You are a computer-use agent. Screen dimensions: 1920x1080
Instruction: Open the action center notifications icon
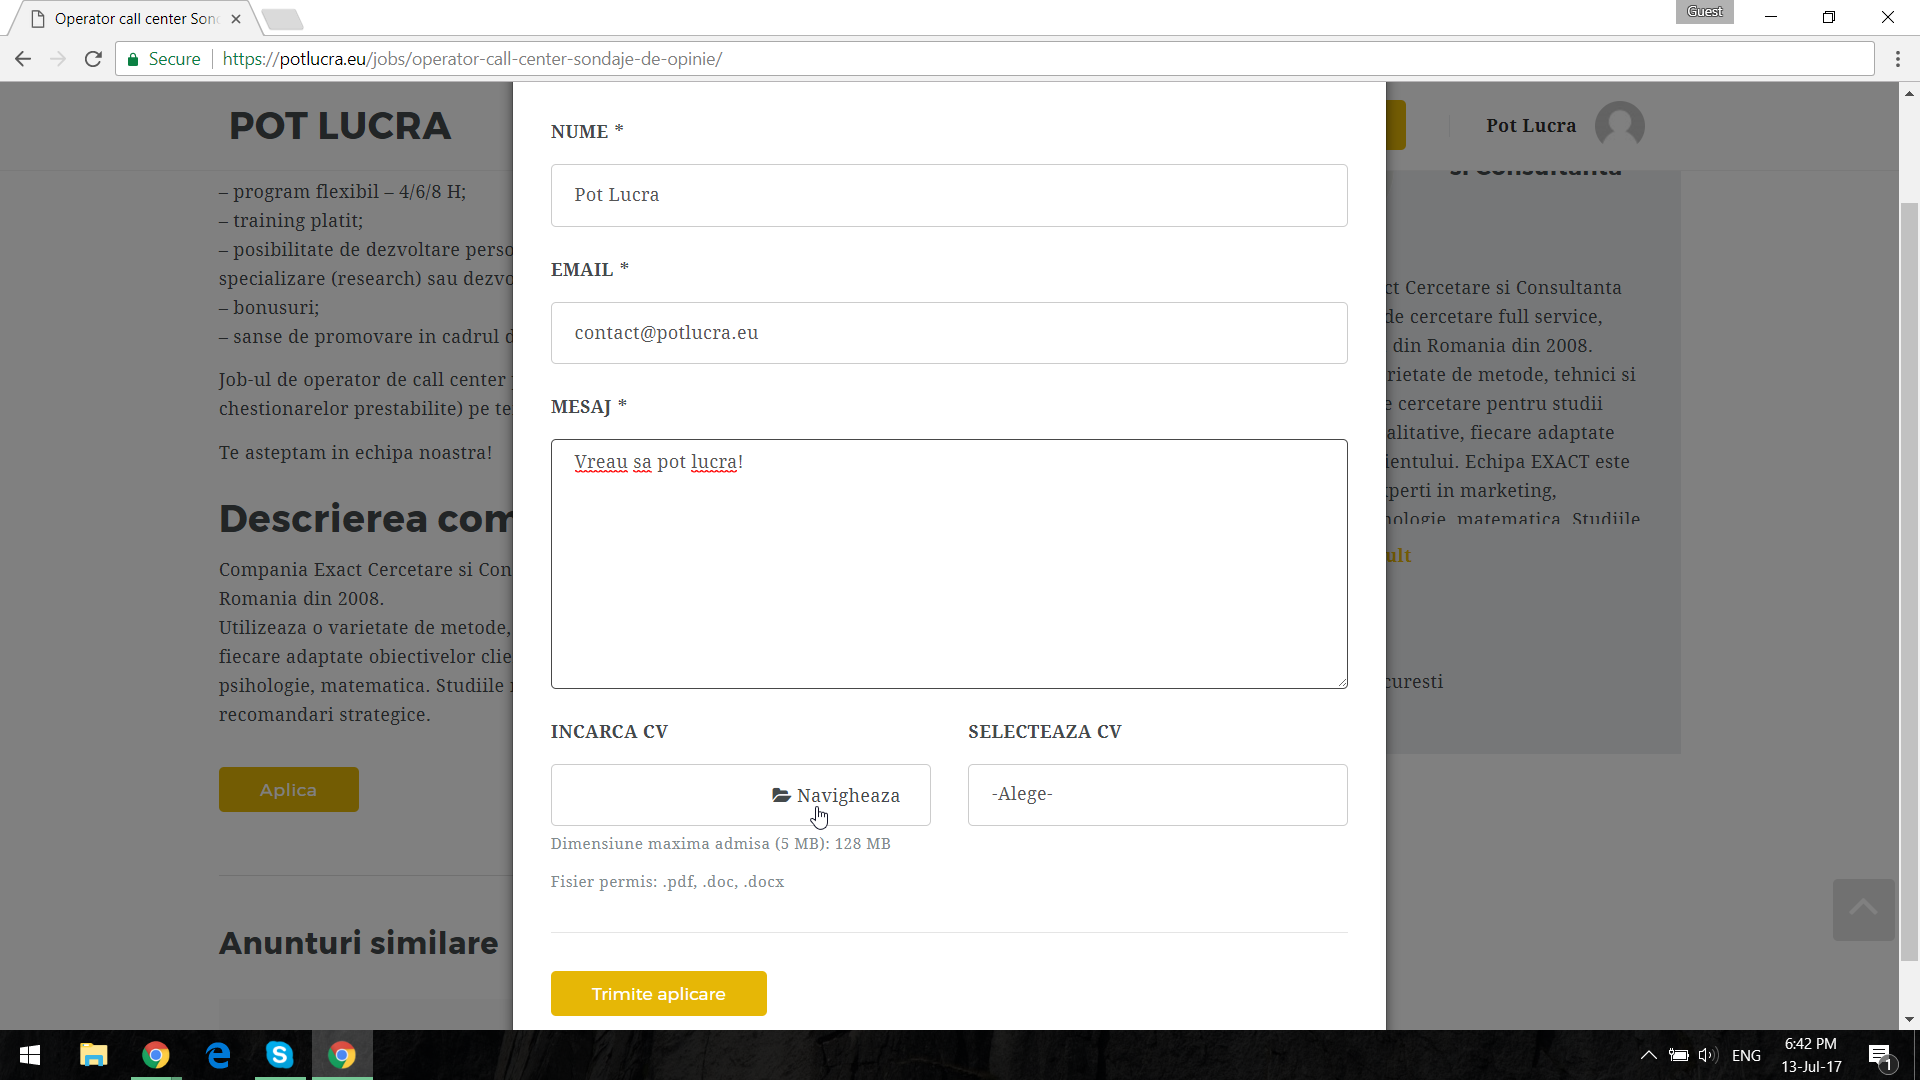point(1880,1055)
